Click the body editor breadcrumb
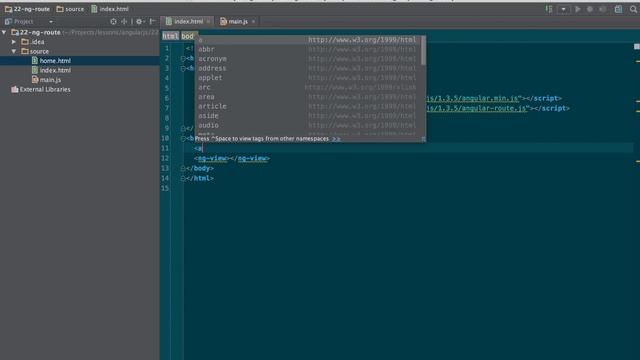Viewport: 640px width, 360px height. (188, 36)
